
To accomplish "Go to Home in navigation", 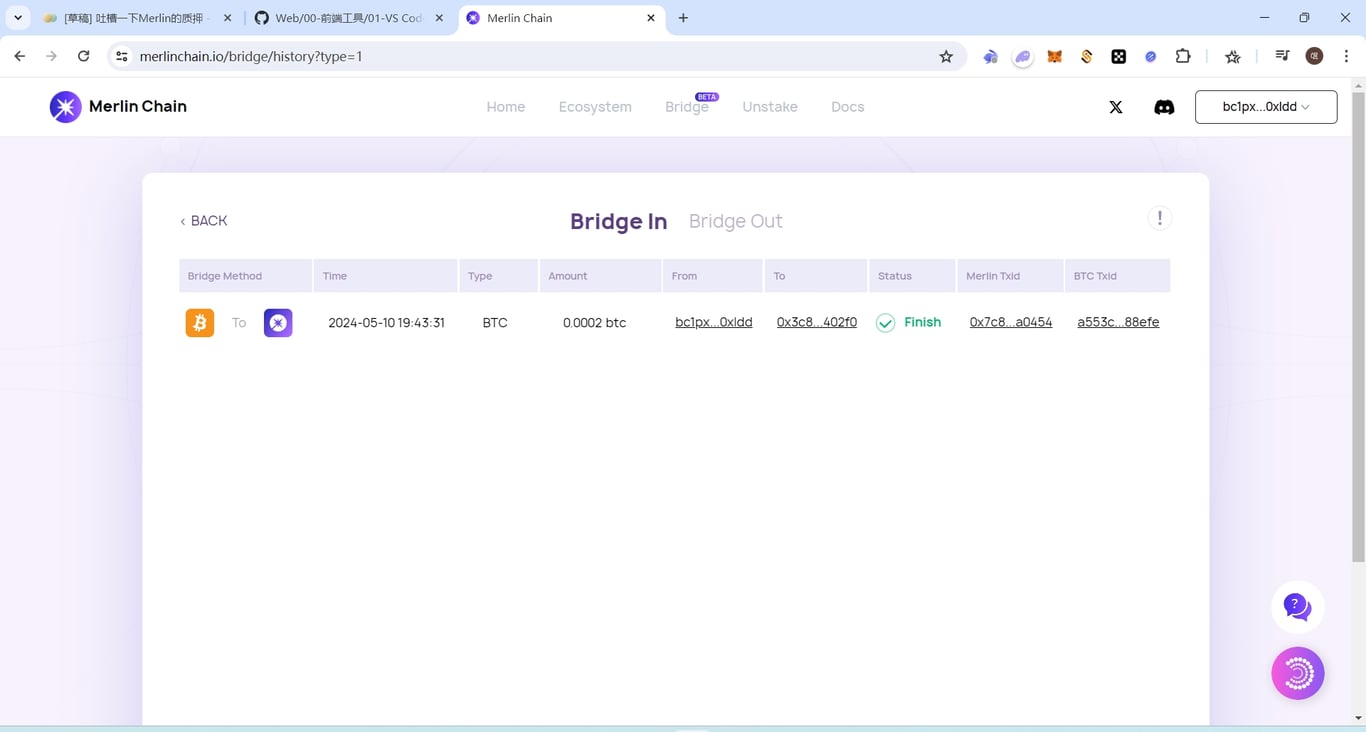I will click(x=506, y=107).
